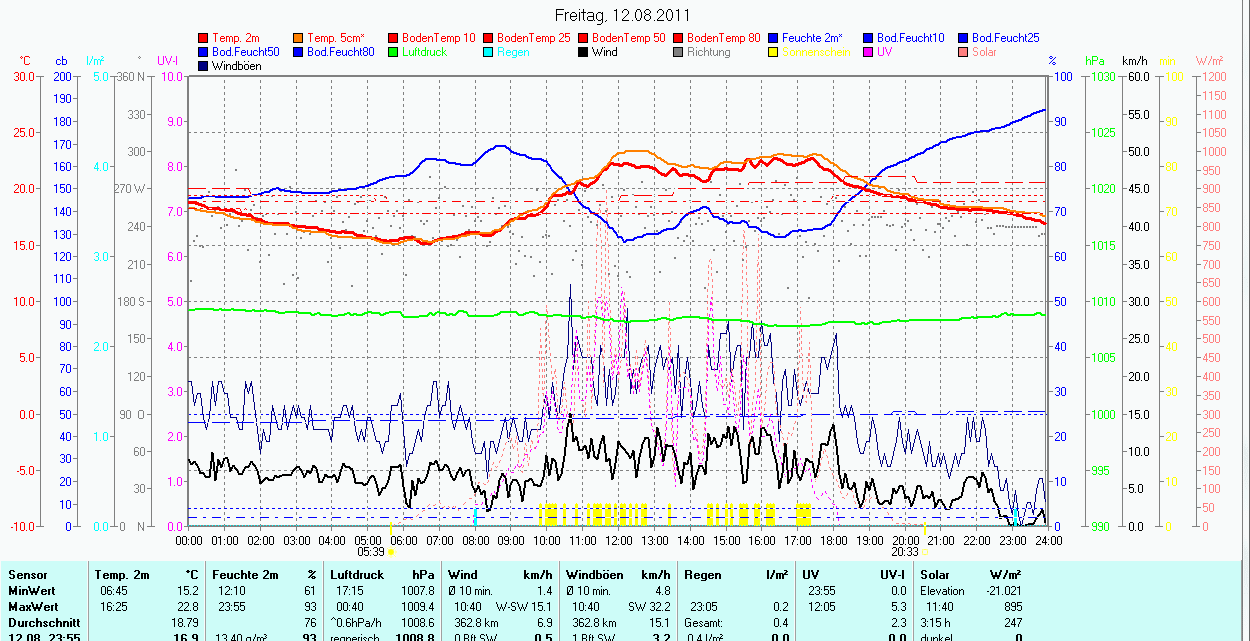This screenshot has width=1250, height=641.
Task: Click the 12:00 tick on the time axis
Action: [x=618, y=540]
